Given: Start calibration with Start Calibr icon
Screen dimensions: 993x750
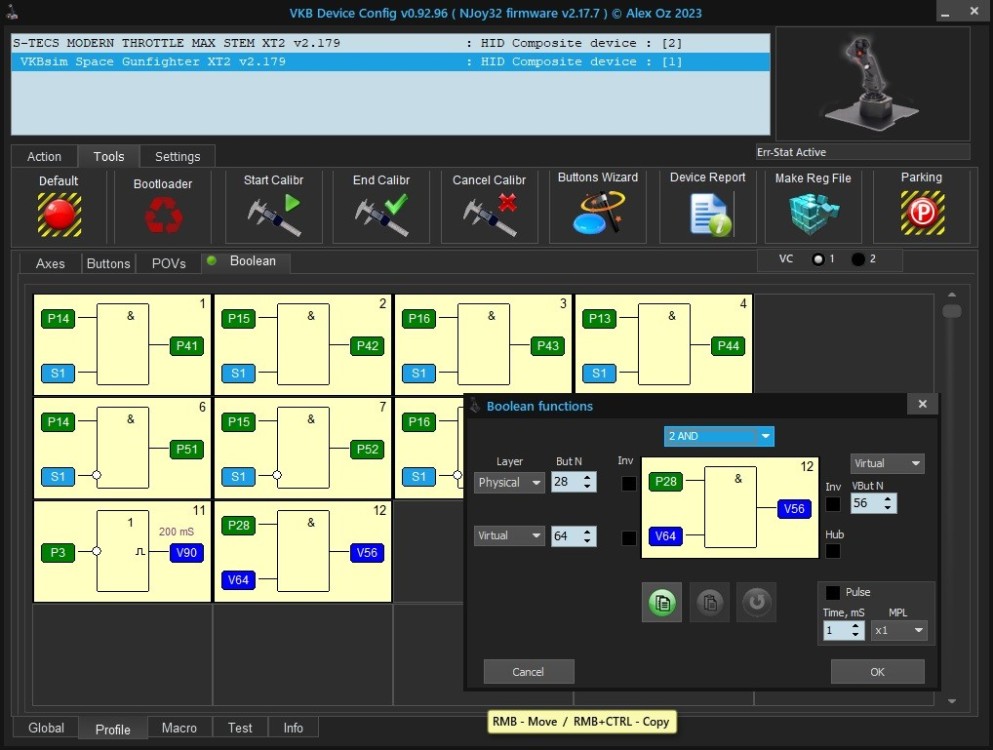Looking at the screenshot, I should [x=273, y=214].
